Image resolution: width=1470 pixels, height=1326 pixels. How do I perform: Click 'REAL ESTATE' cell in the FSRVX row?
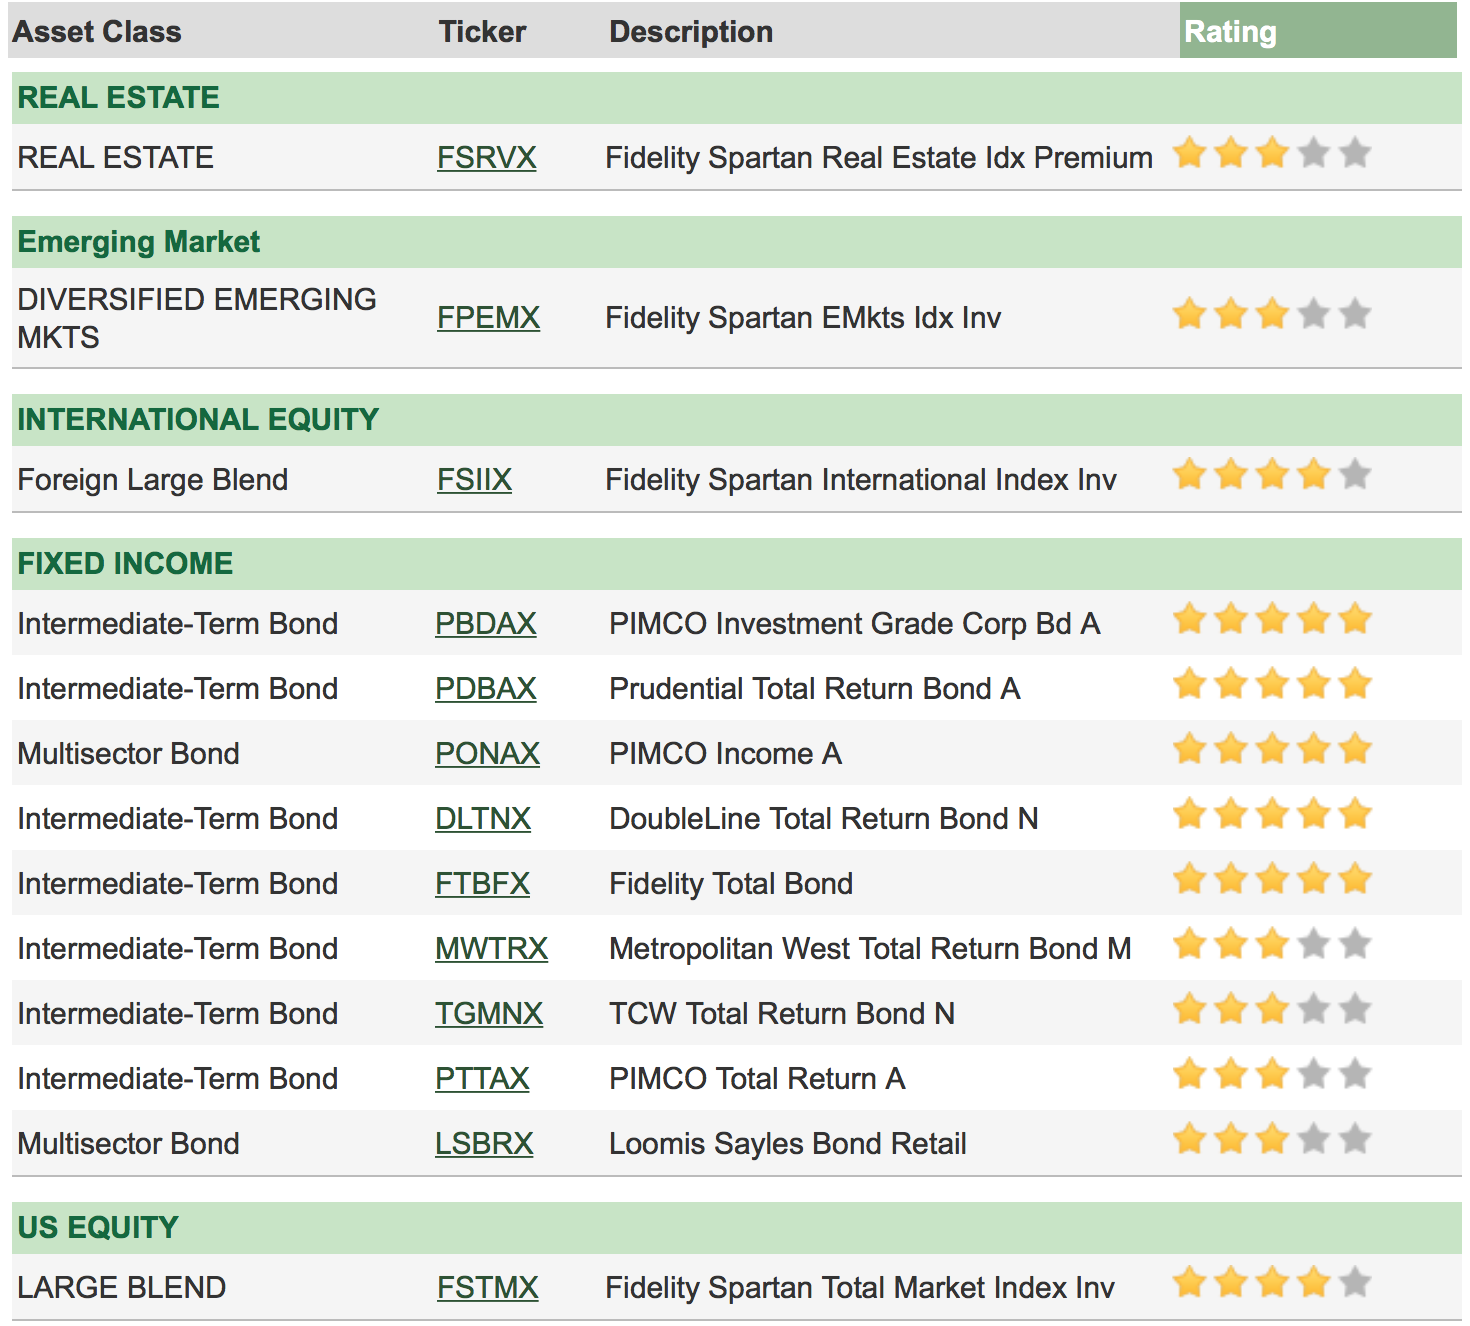(116, 158)
